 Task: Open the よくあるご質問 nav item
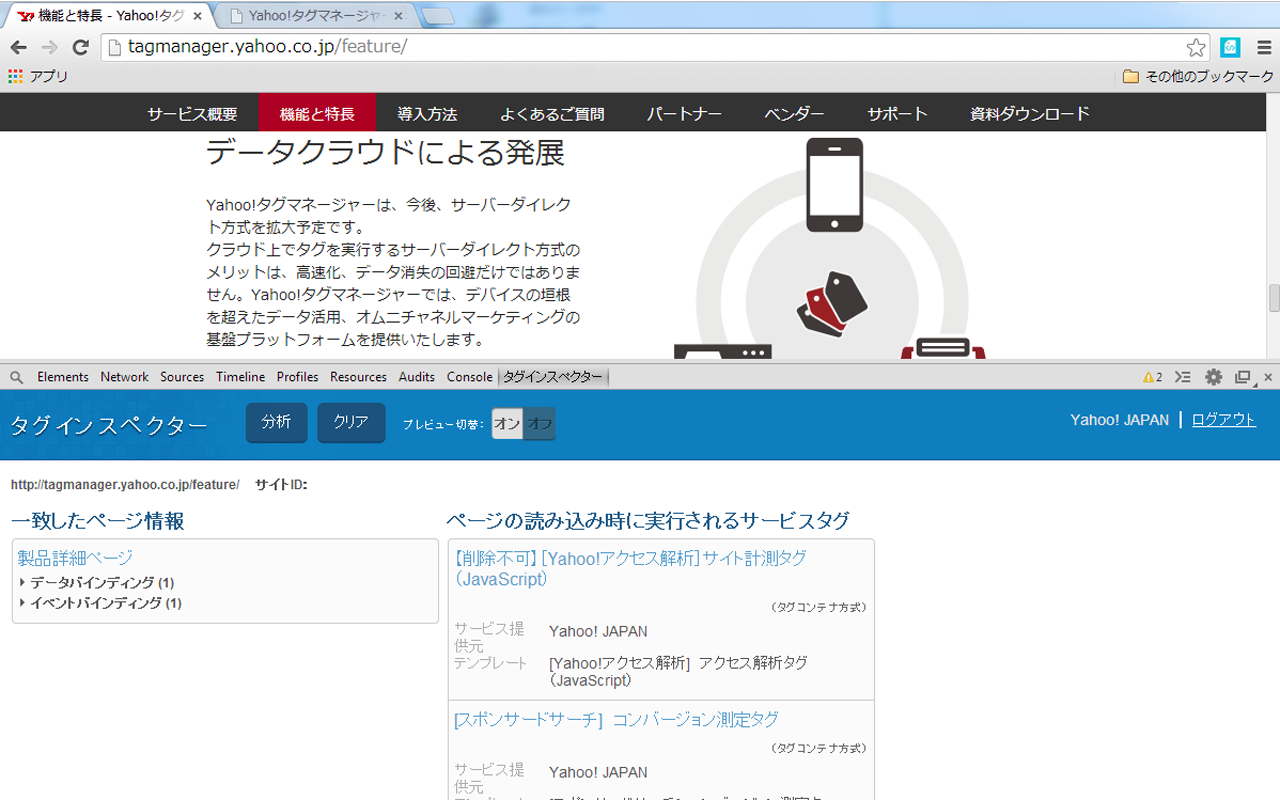tap(552, 114)
